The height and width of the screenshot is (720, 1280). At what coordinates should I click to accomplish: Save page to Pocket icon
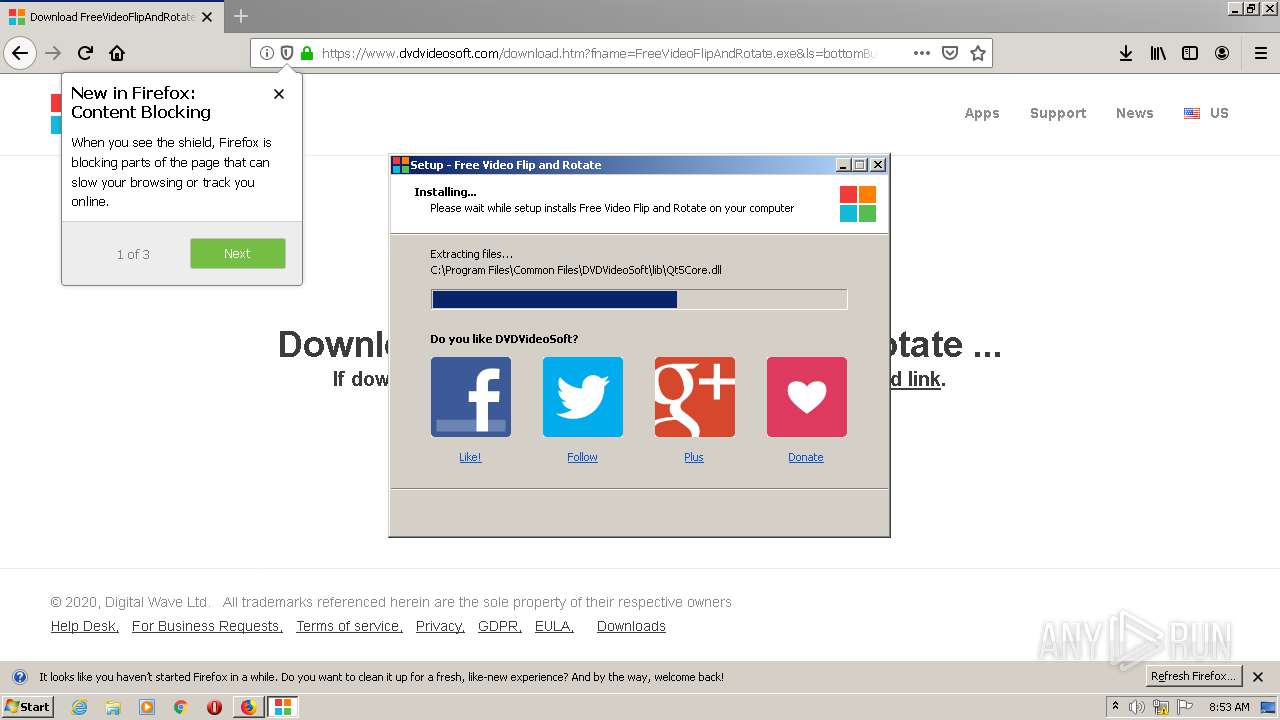click(x=950, y=53)
